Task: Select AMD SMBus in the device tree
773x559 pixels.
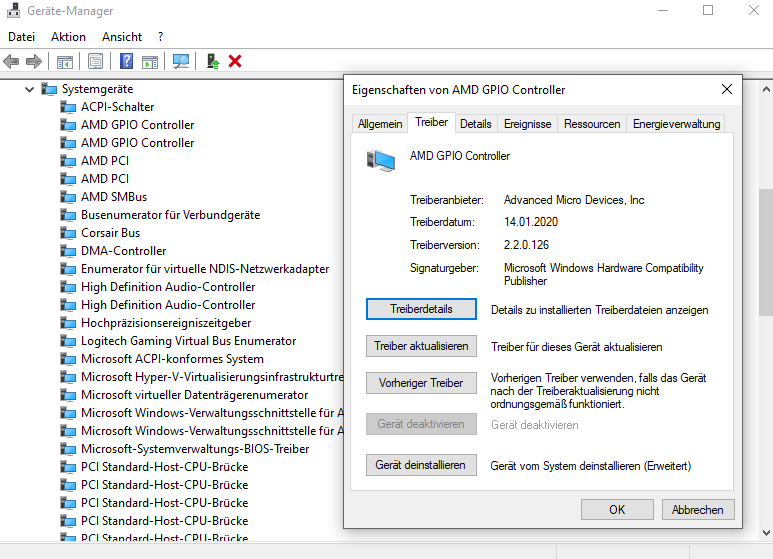Action: point(114,197)
